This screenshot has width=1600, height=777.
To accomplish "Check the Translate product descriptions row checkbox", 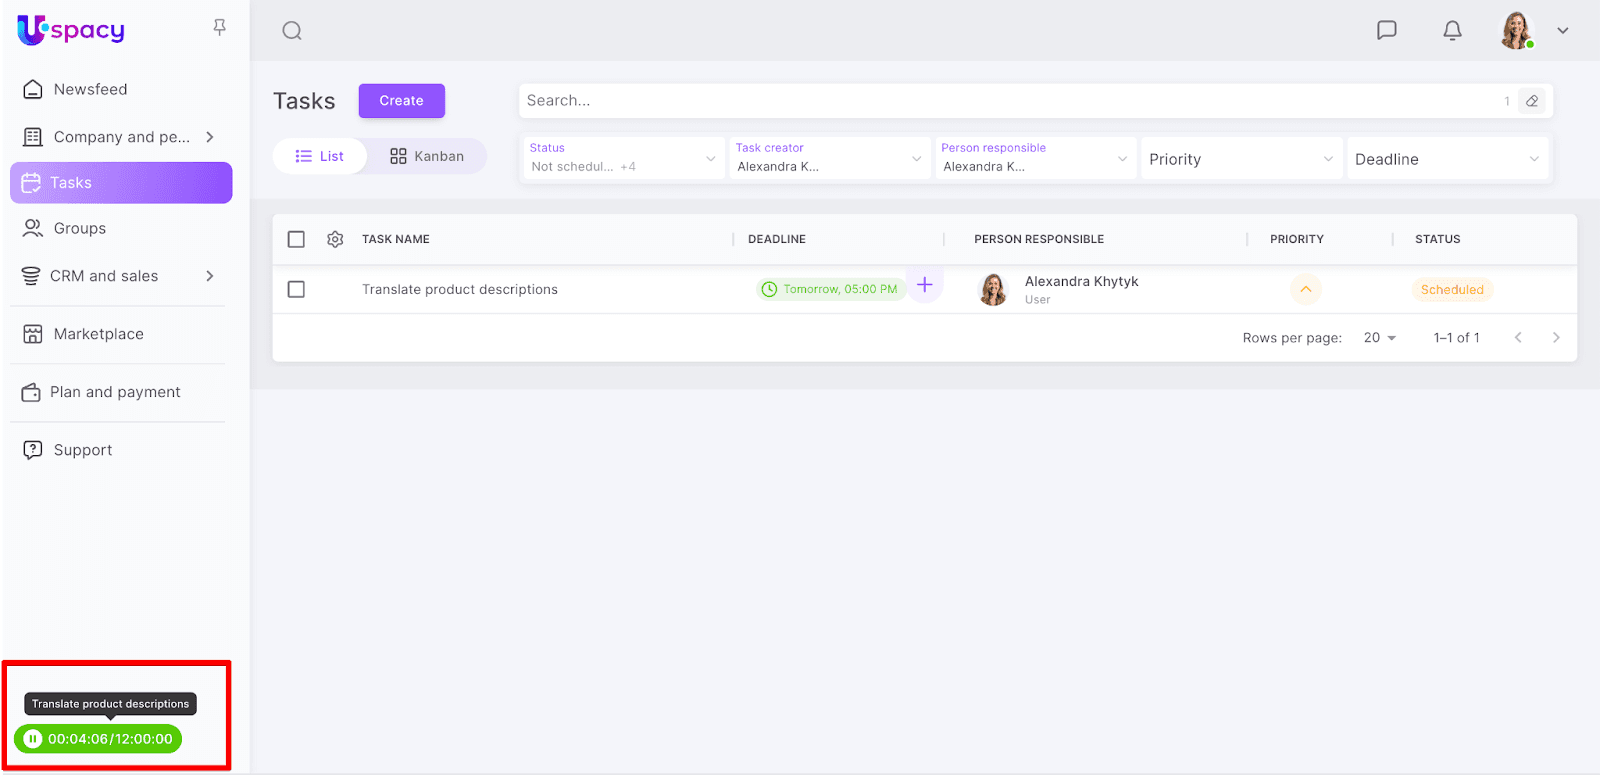I will point(296,289).
